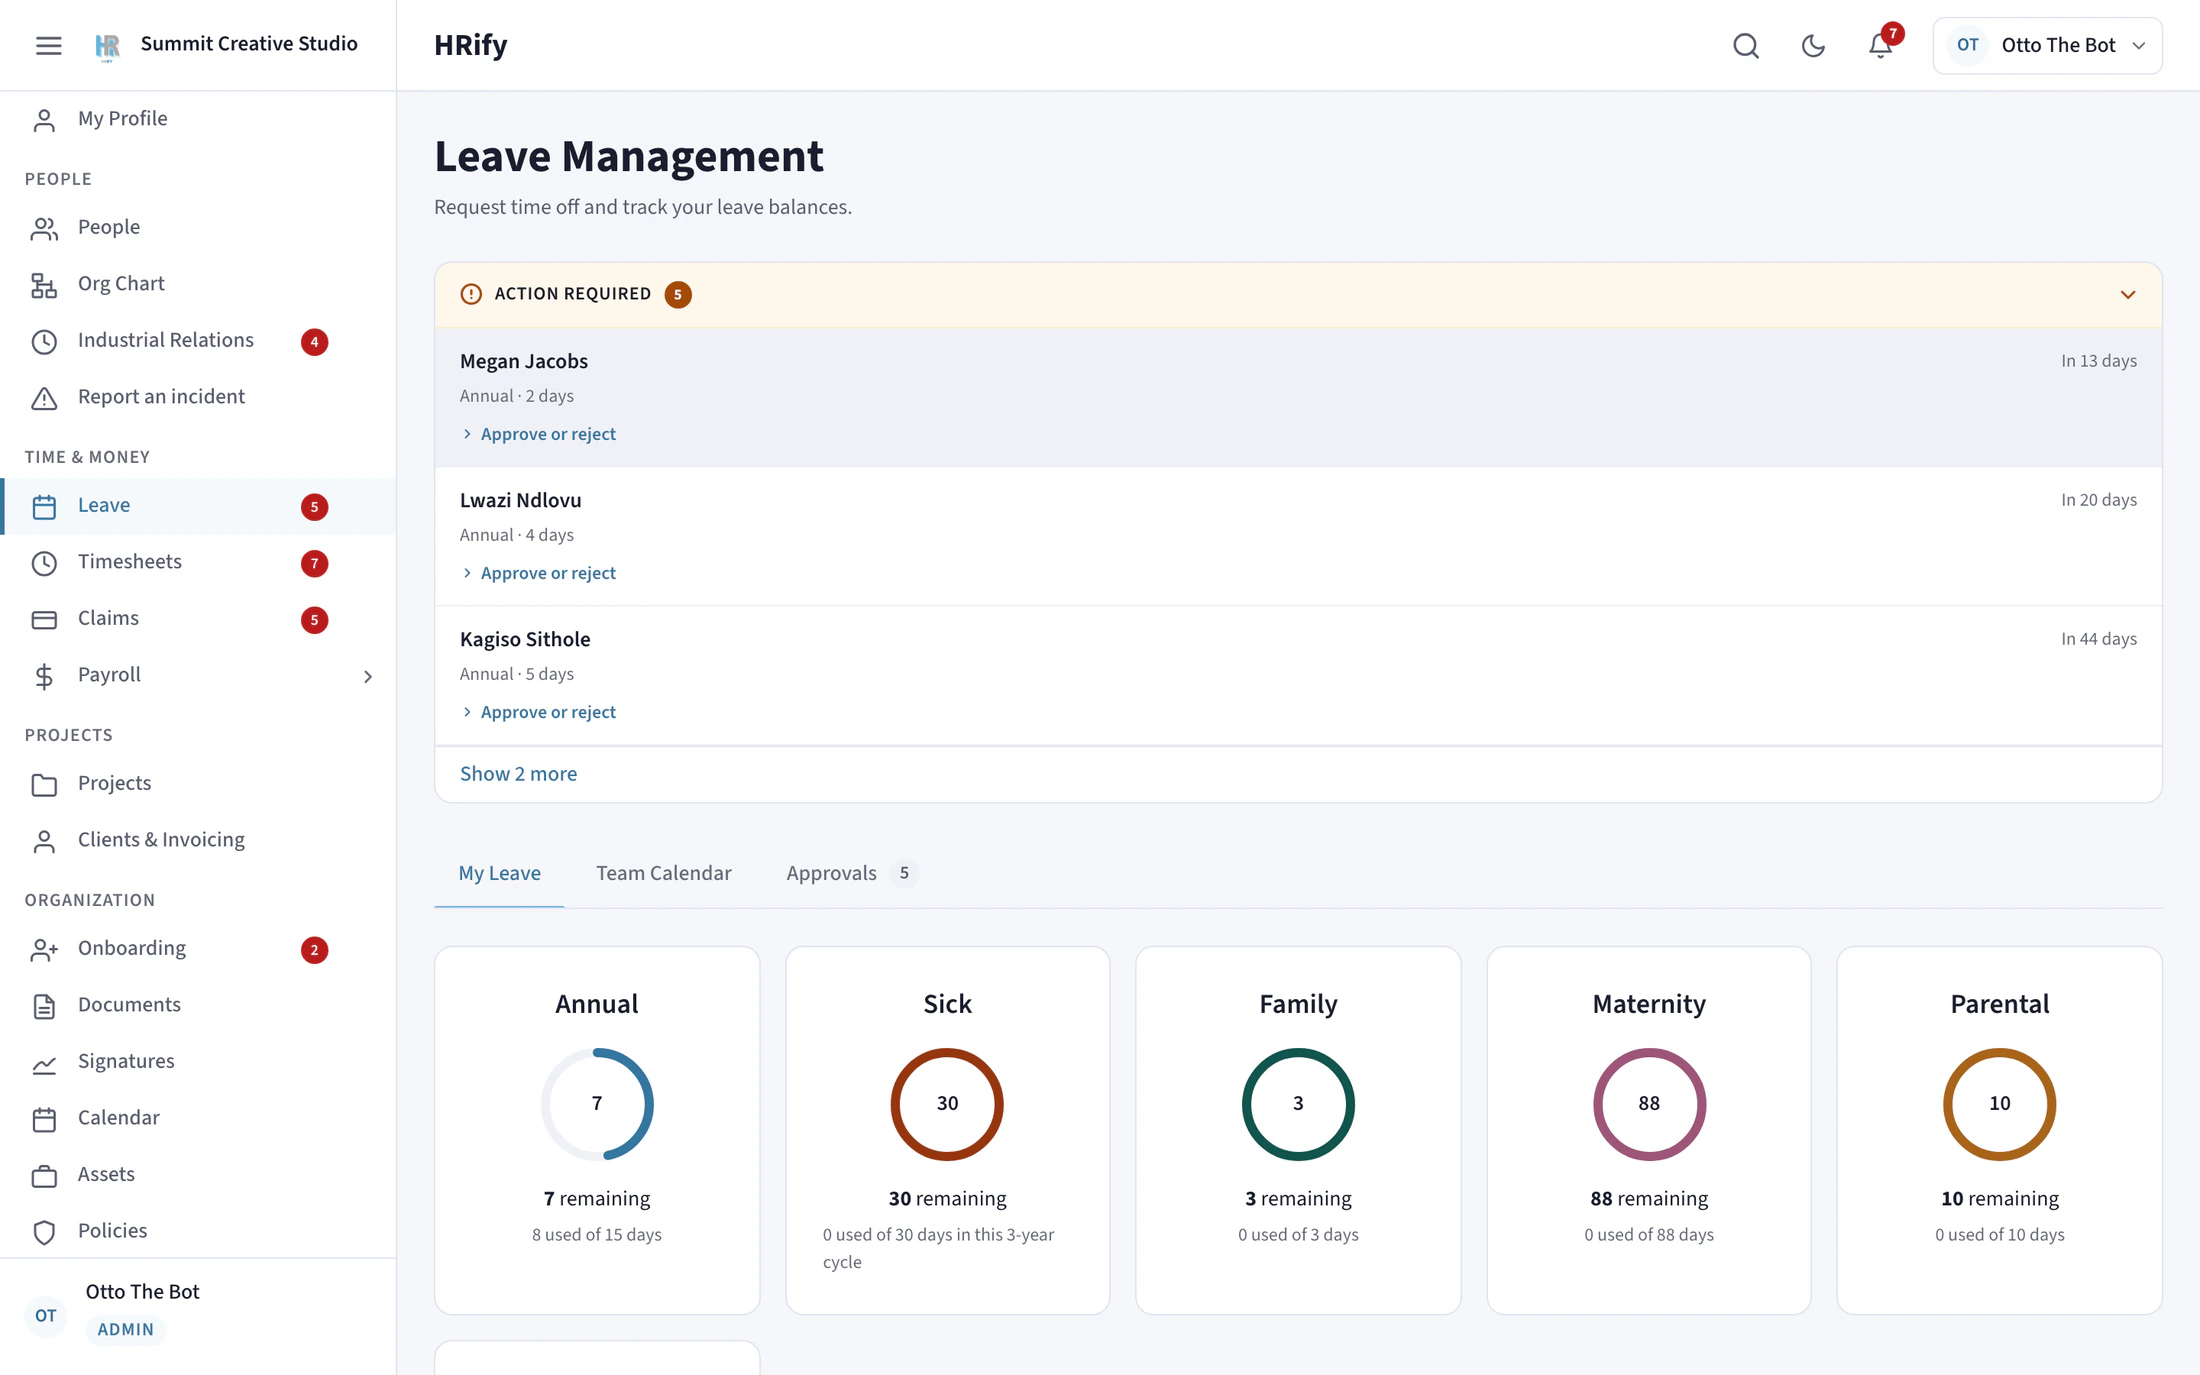Click the search magnifier icon
This screenshot has width=2200, height=1375.
[x=1746, y=45]
